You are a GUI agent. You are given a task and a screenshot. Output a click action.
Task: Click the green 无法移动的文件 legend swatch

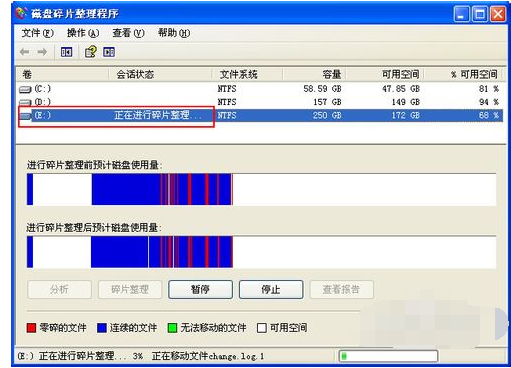(x=172, y=328)
